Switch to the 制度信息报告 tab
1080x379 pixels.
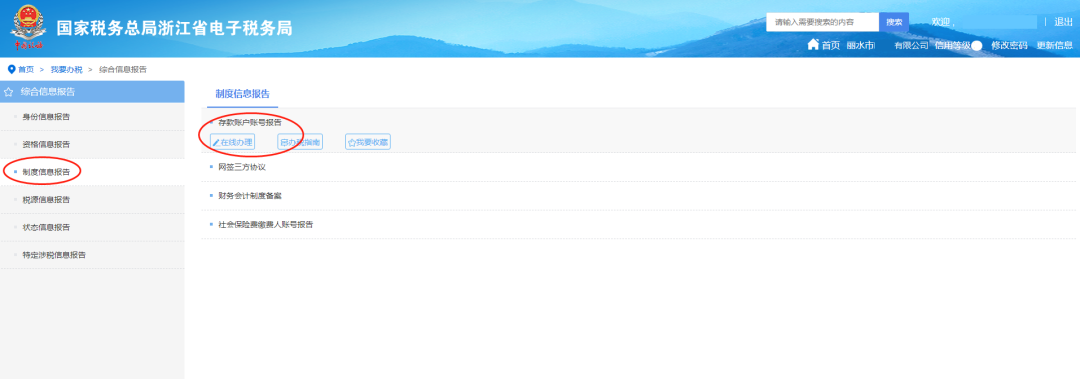pos(242,94)
